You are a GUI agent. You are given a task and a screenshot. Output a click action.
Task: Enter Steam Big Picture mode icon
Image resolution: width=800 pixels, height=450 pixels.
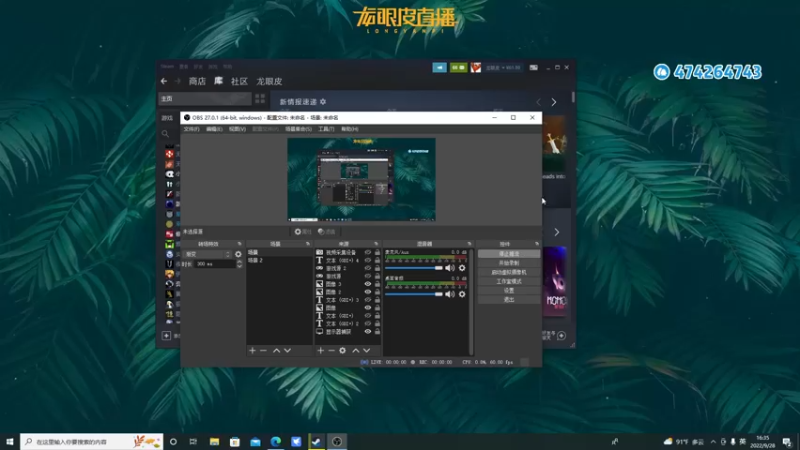click(533, 67)
